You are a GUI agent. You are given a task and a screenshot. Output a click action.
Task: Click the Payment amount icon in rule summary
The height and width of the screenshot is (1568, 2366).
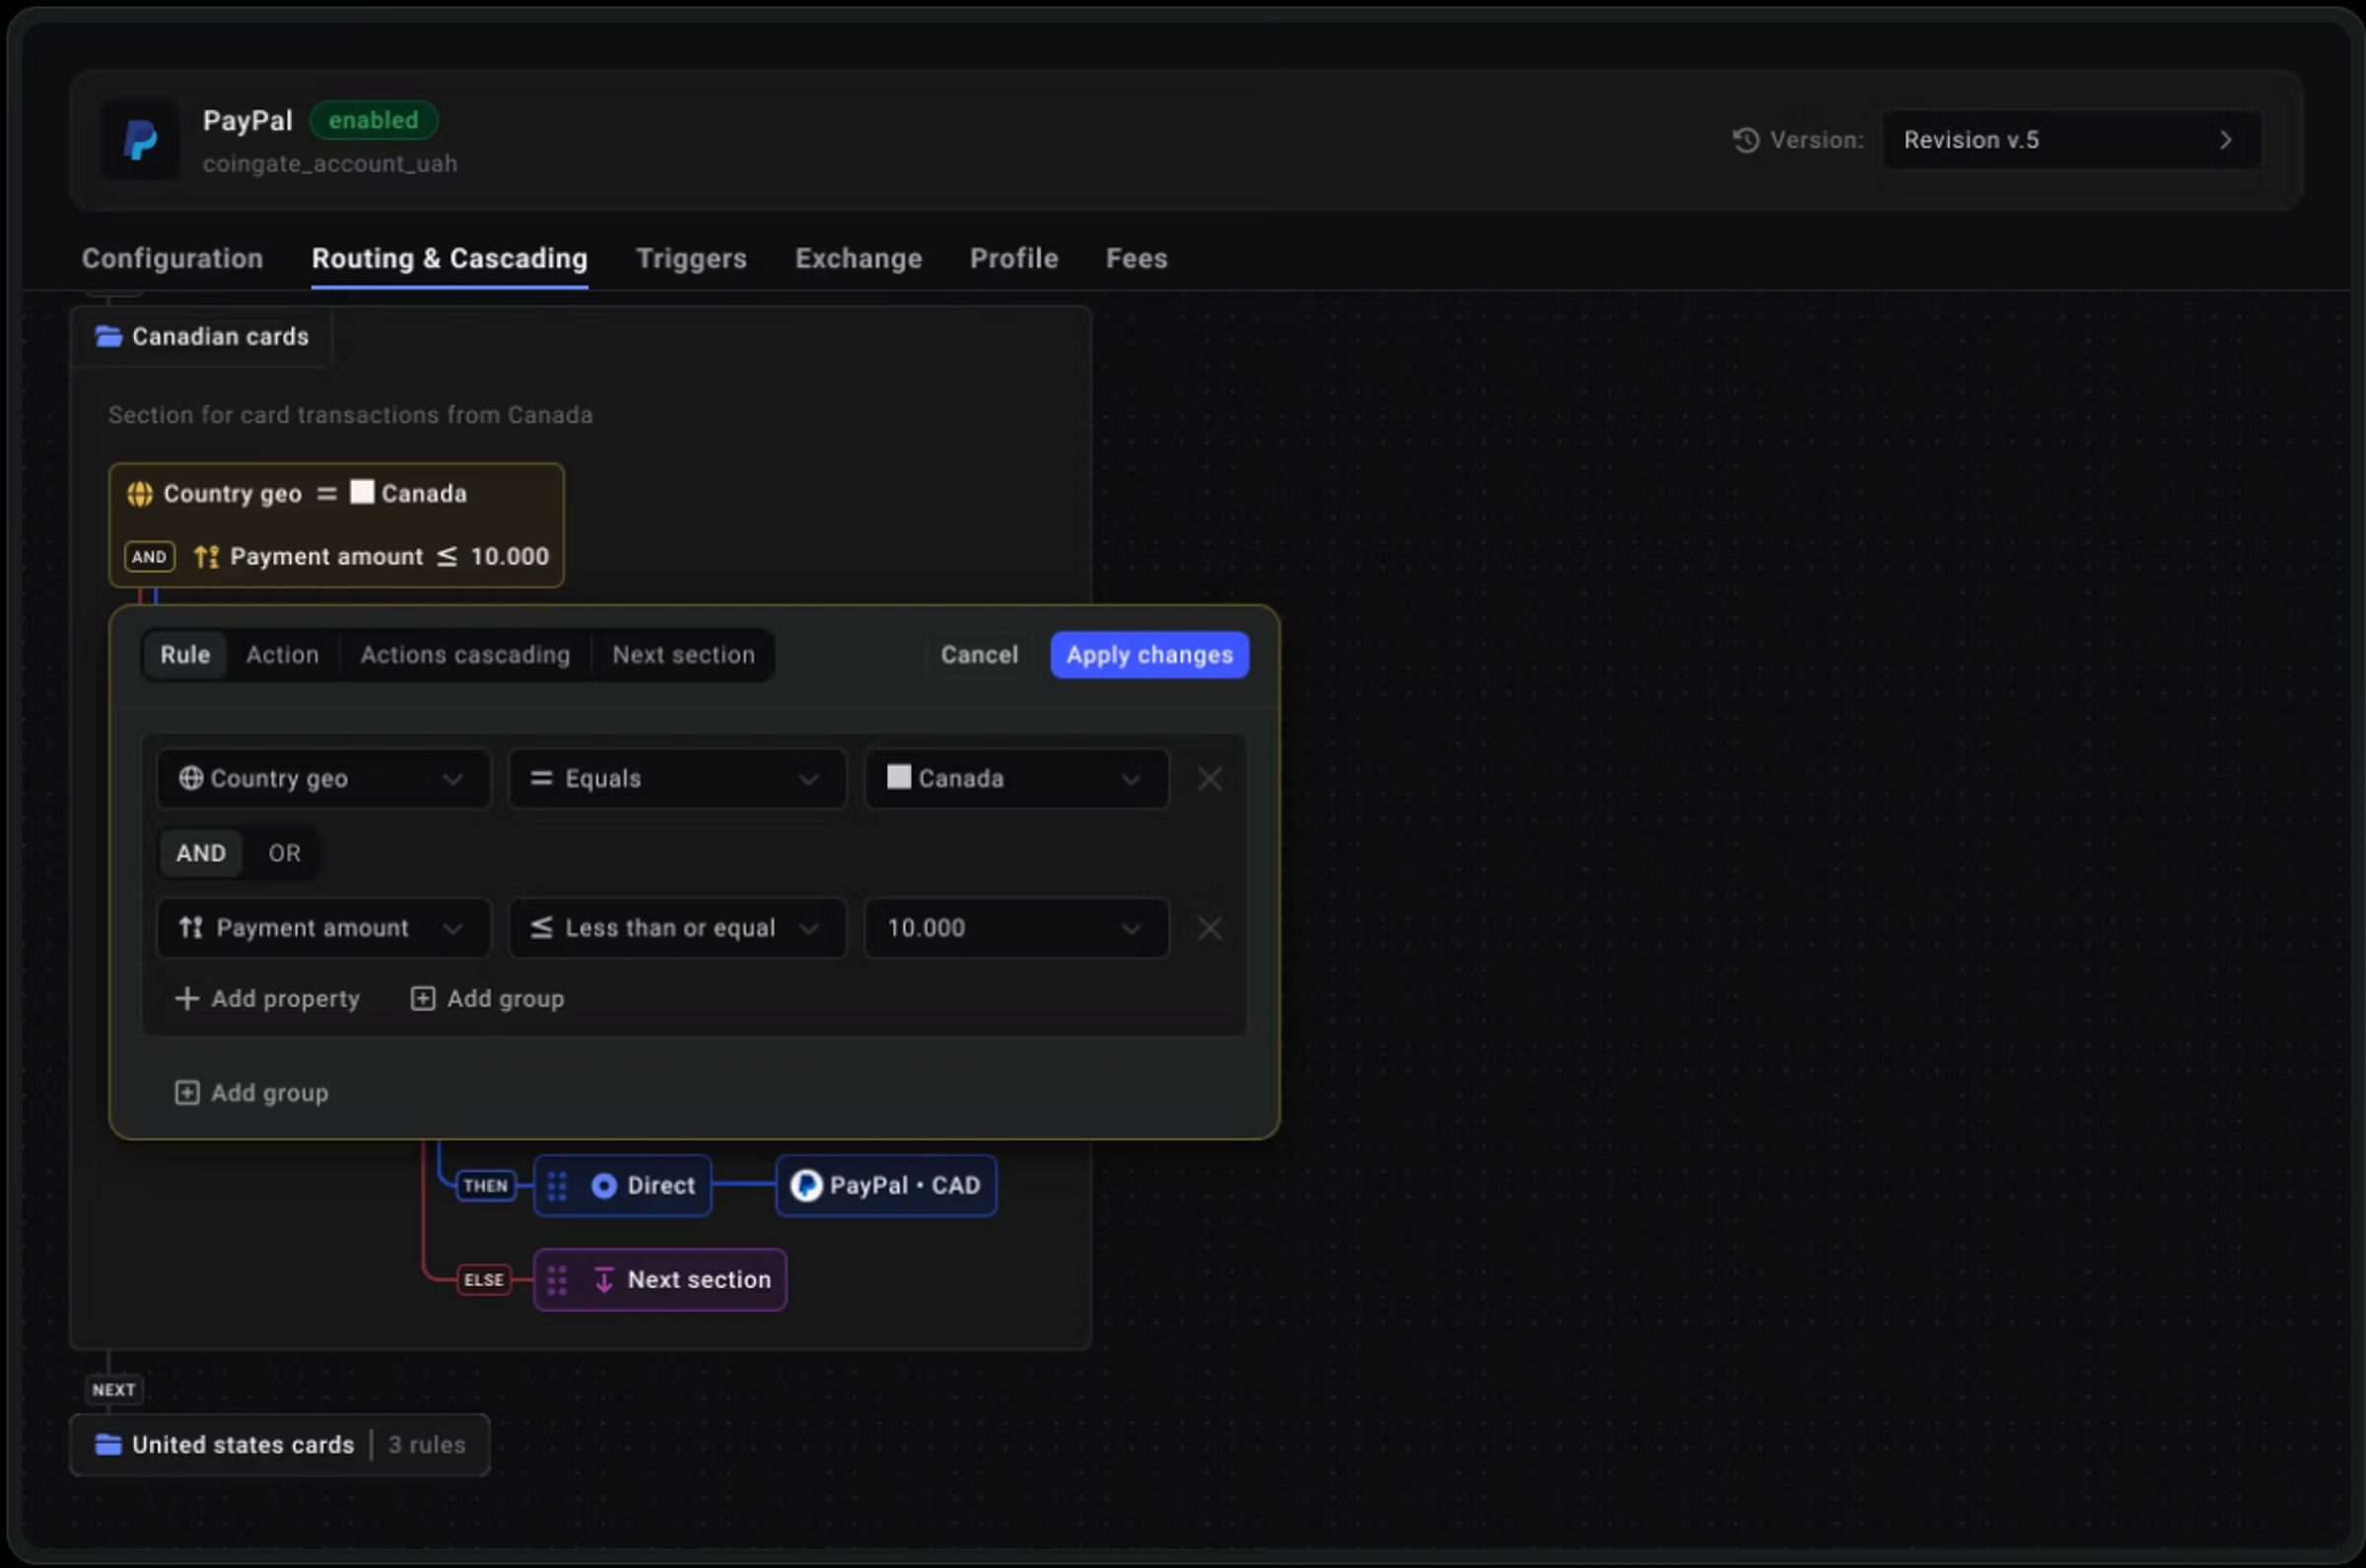point(206,556)
